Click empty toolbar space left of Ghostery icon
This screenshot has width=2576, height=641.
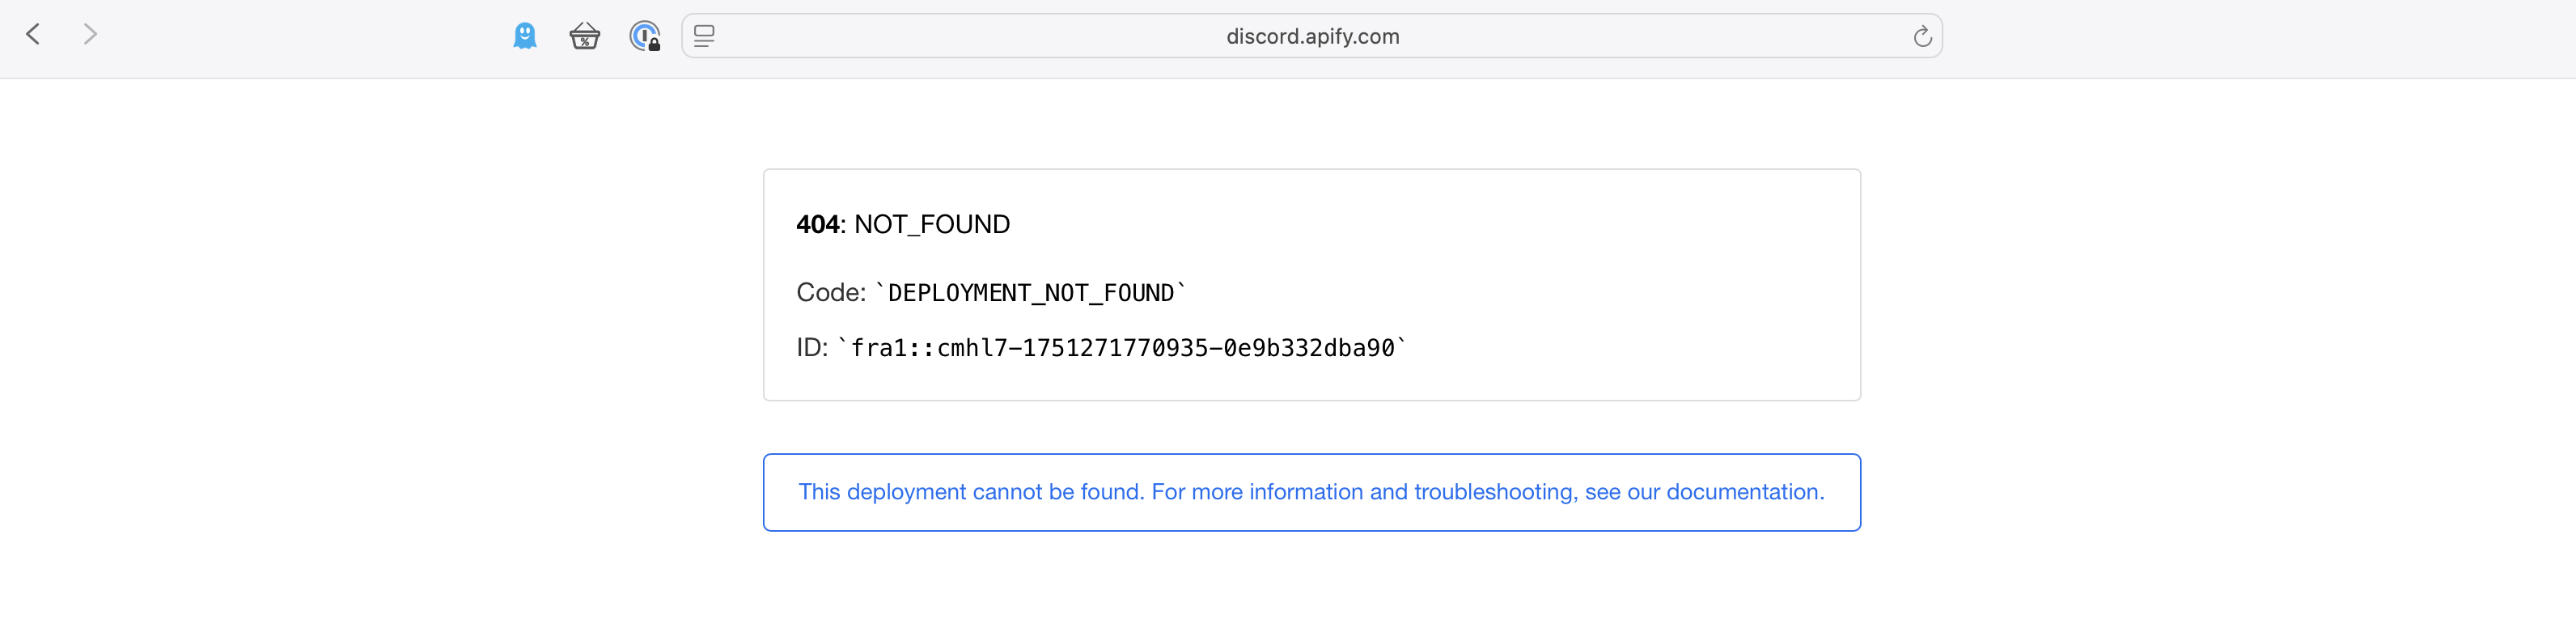(x=300, y=37)
